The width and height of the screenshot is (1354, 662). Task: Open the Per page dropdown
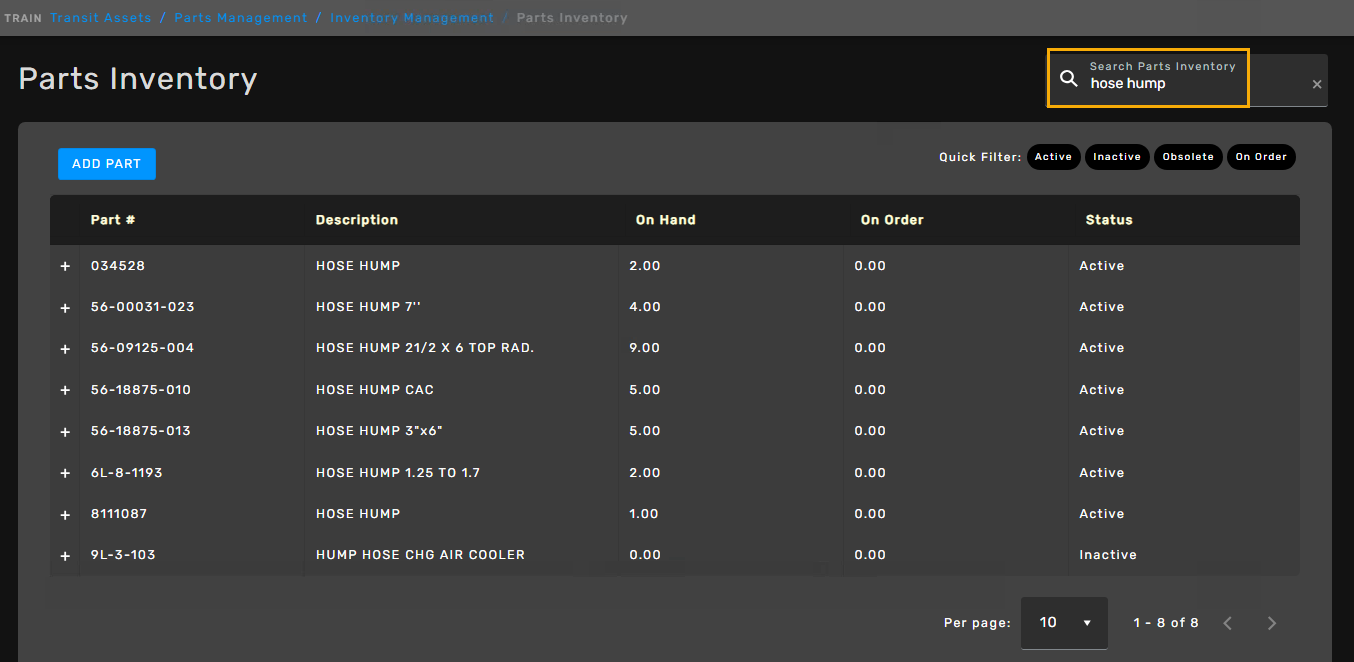[1064, 623]
